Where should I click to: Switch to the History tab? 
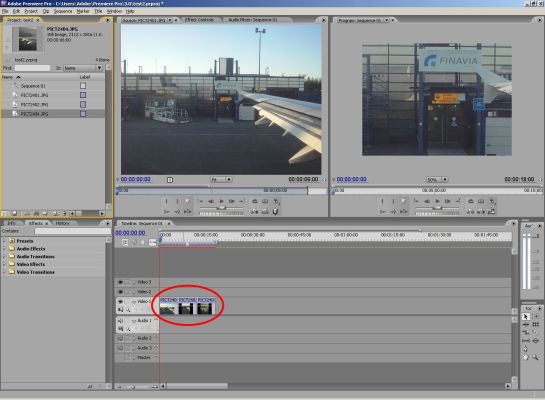click(62, 223)
